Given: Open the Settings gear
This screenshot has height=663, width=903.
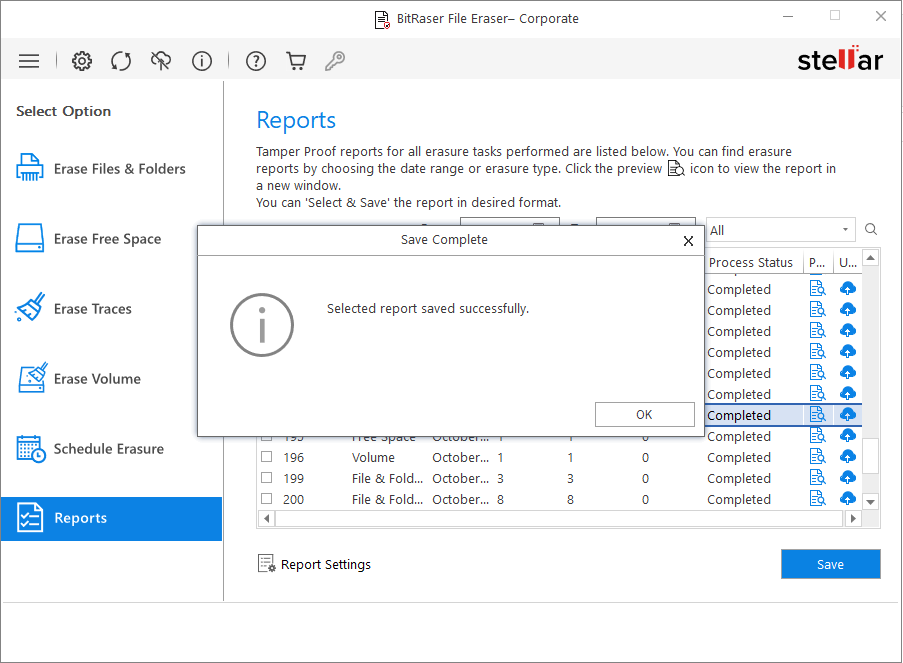Looking at the screenshot, I should (x=82, y=61).
